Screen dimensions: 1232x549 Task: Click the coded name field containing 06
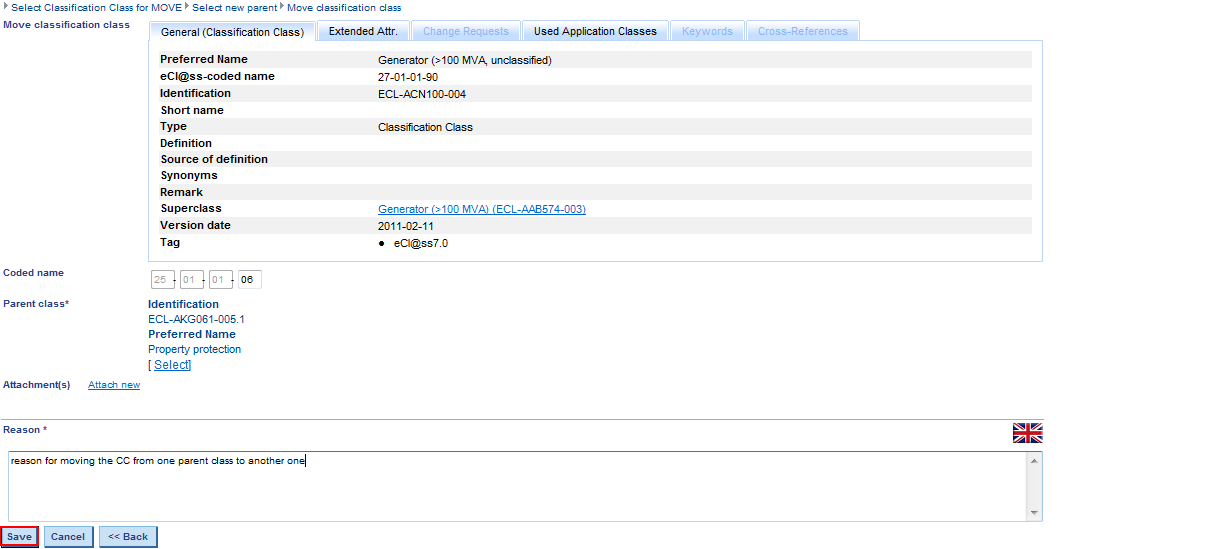tap(248, 280)
